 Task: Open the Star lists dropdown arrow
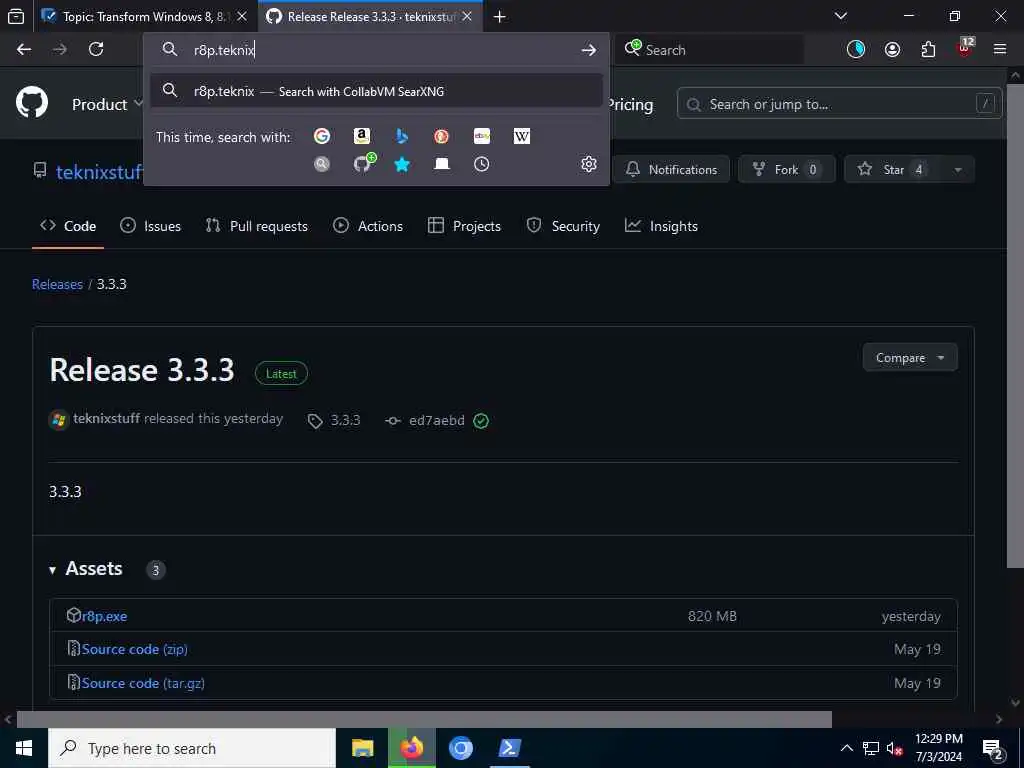click(957, 170)
